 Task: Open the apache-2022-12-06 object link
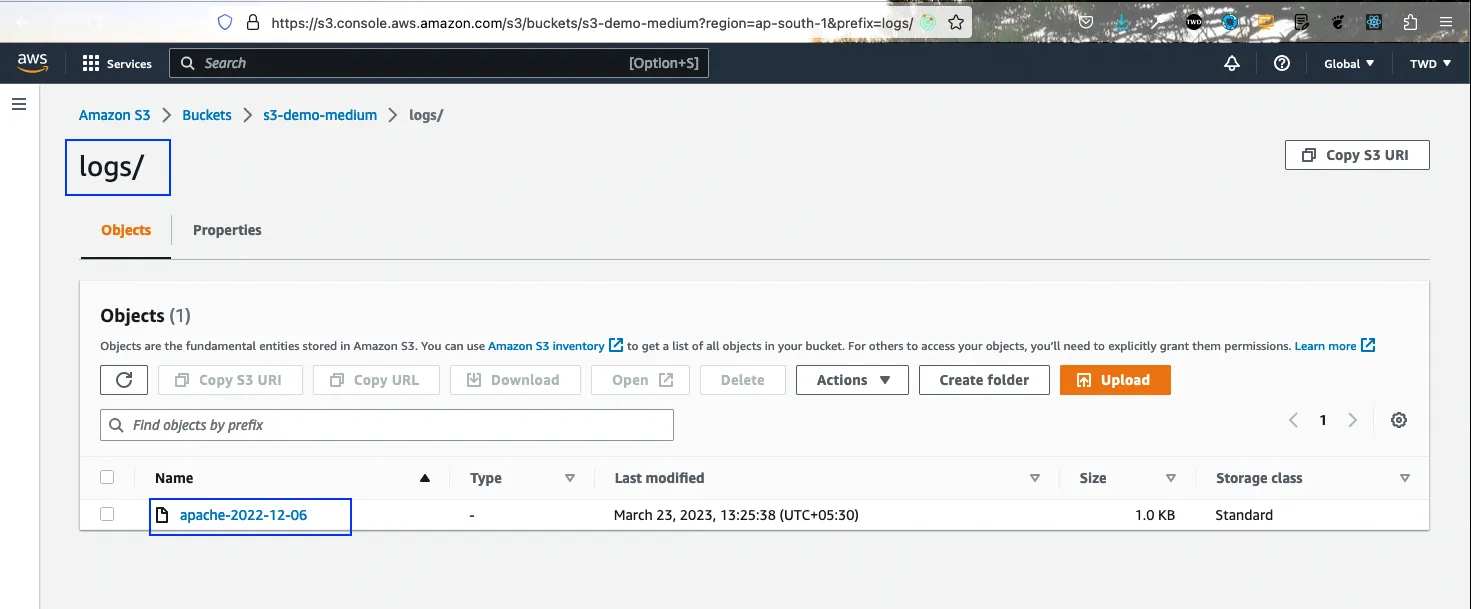[243, 515]
